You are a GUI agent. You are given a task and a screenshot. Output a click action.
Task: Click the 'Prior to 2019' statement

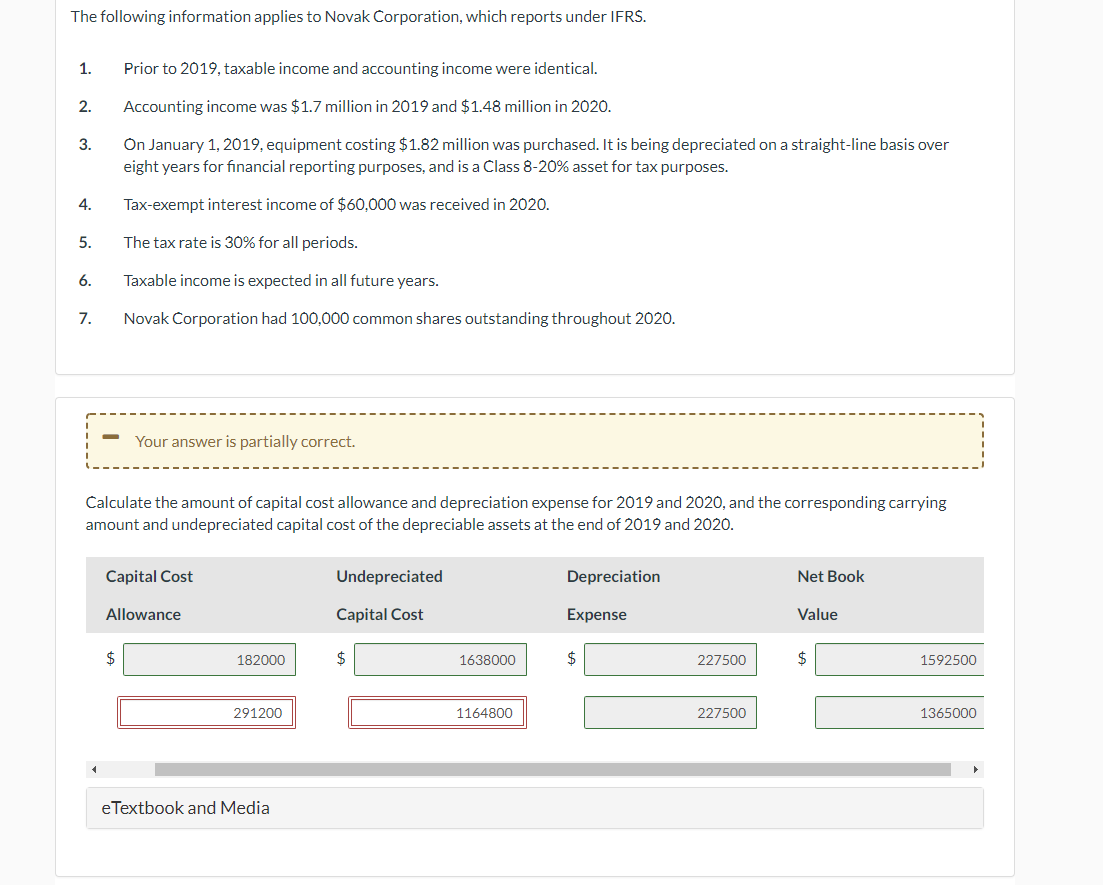360,68
